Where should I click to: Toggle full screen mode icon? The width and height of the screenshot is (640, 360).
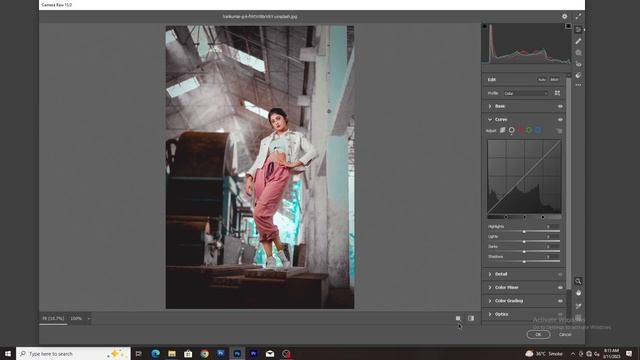point(578,16)
